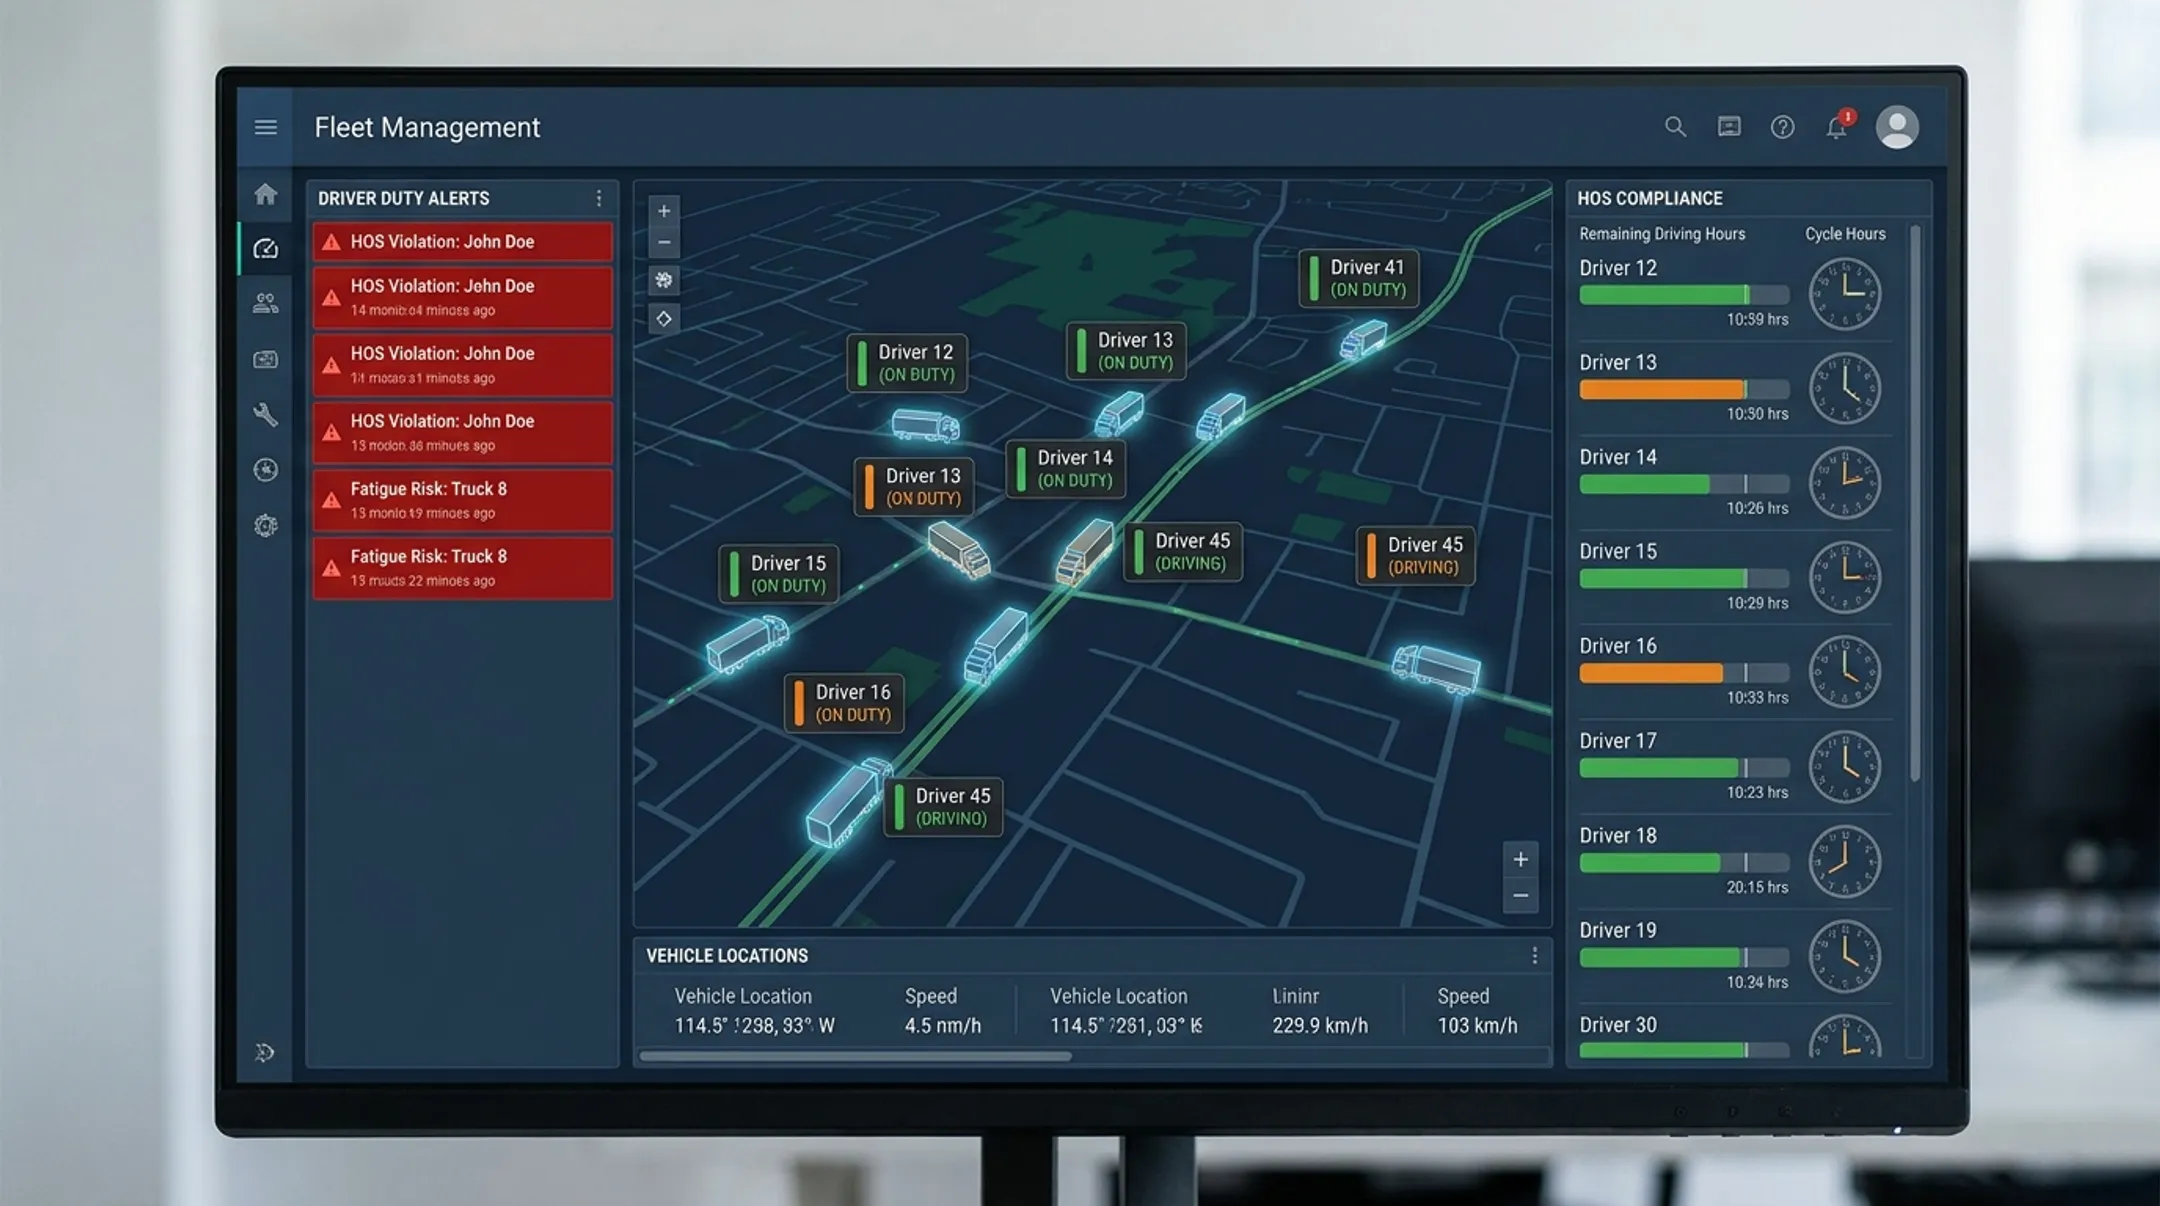Click the Cycle Hours column header

click(x=1845, y=234)
